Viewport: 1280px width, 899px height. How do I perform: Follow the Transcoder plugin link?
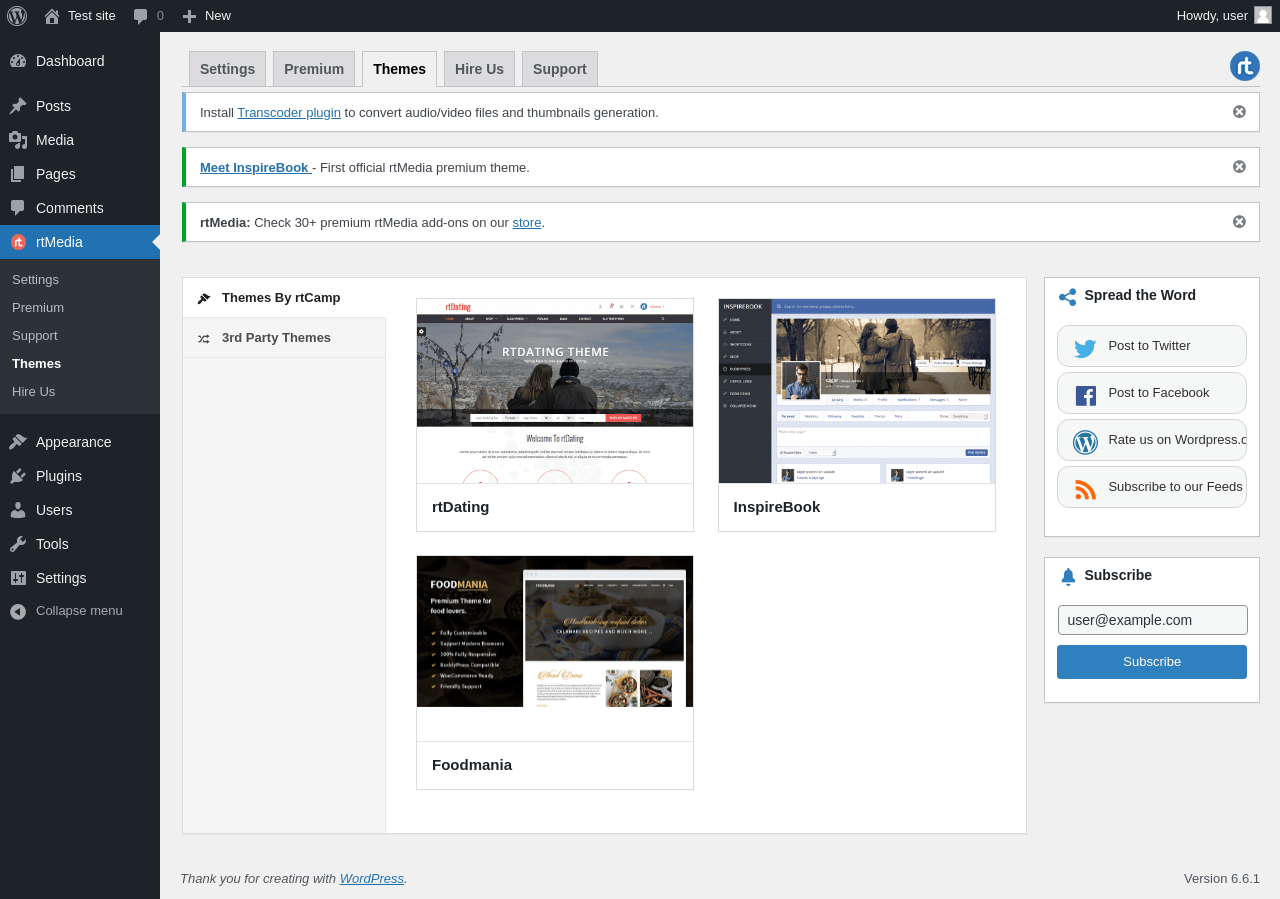[289, 112]
